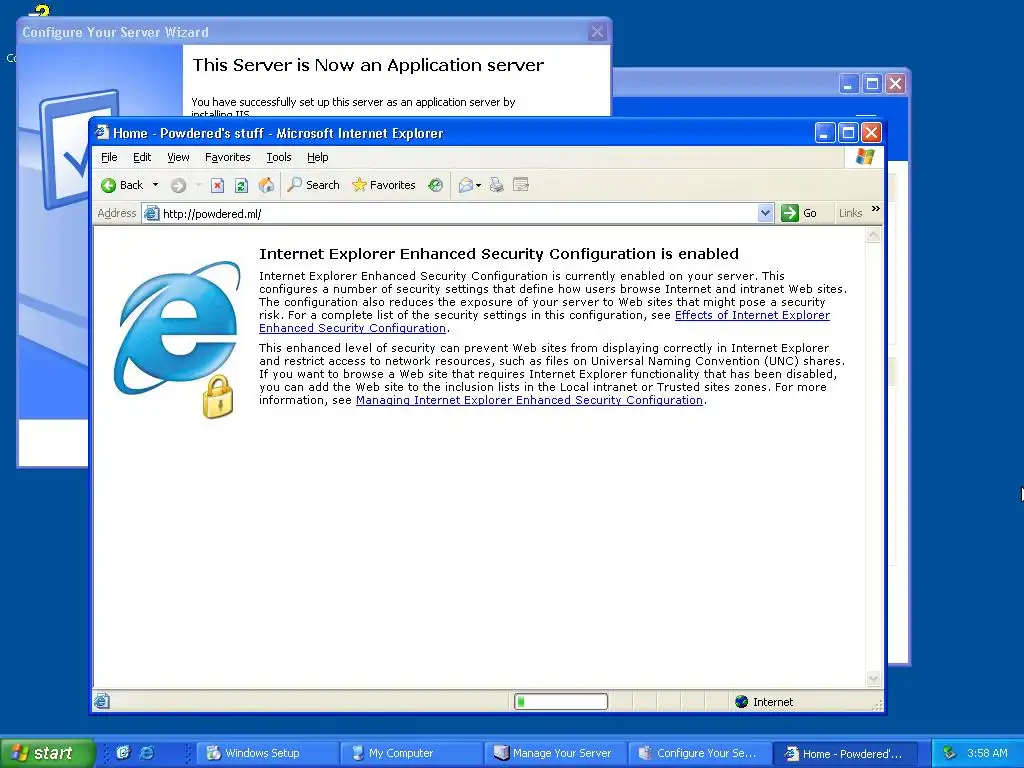Click 'This Server is Now an Application server' heading
1024x768 pixels.
(368, 65)
